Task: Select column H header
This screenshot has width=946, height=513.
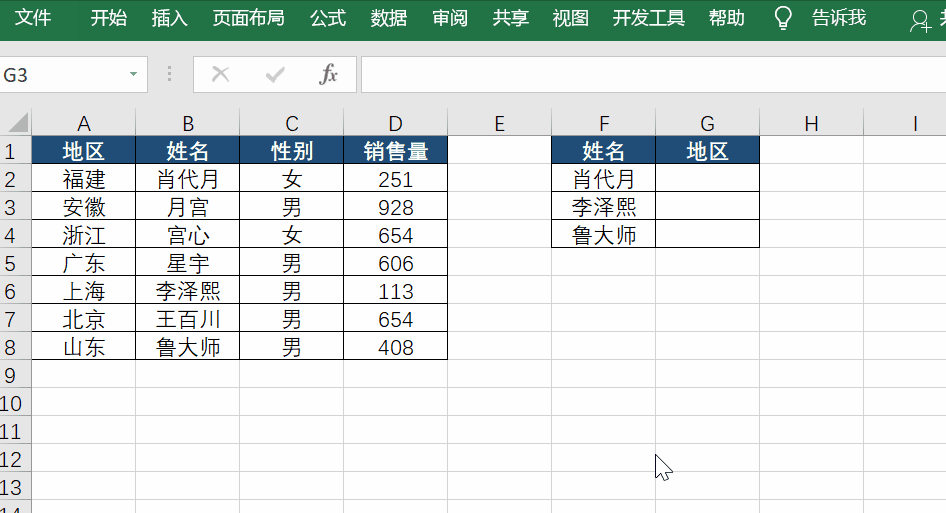Action: tap(811, 123)
